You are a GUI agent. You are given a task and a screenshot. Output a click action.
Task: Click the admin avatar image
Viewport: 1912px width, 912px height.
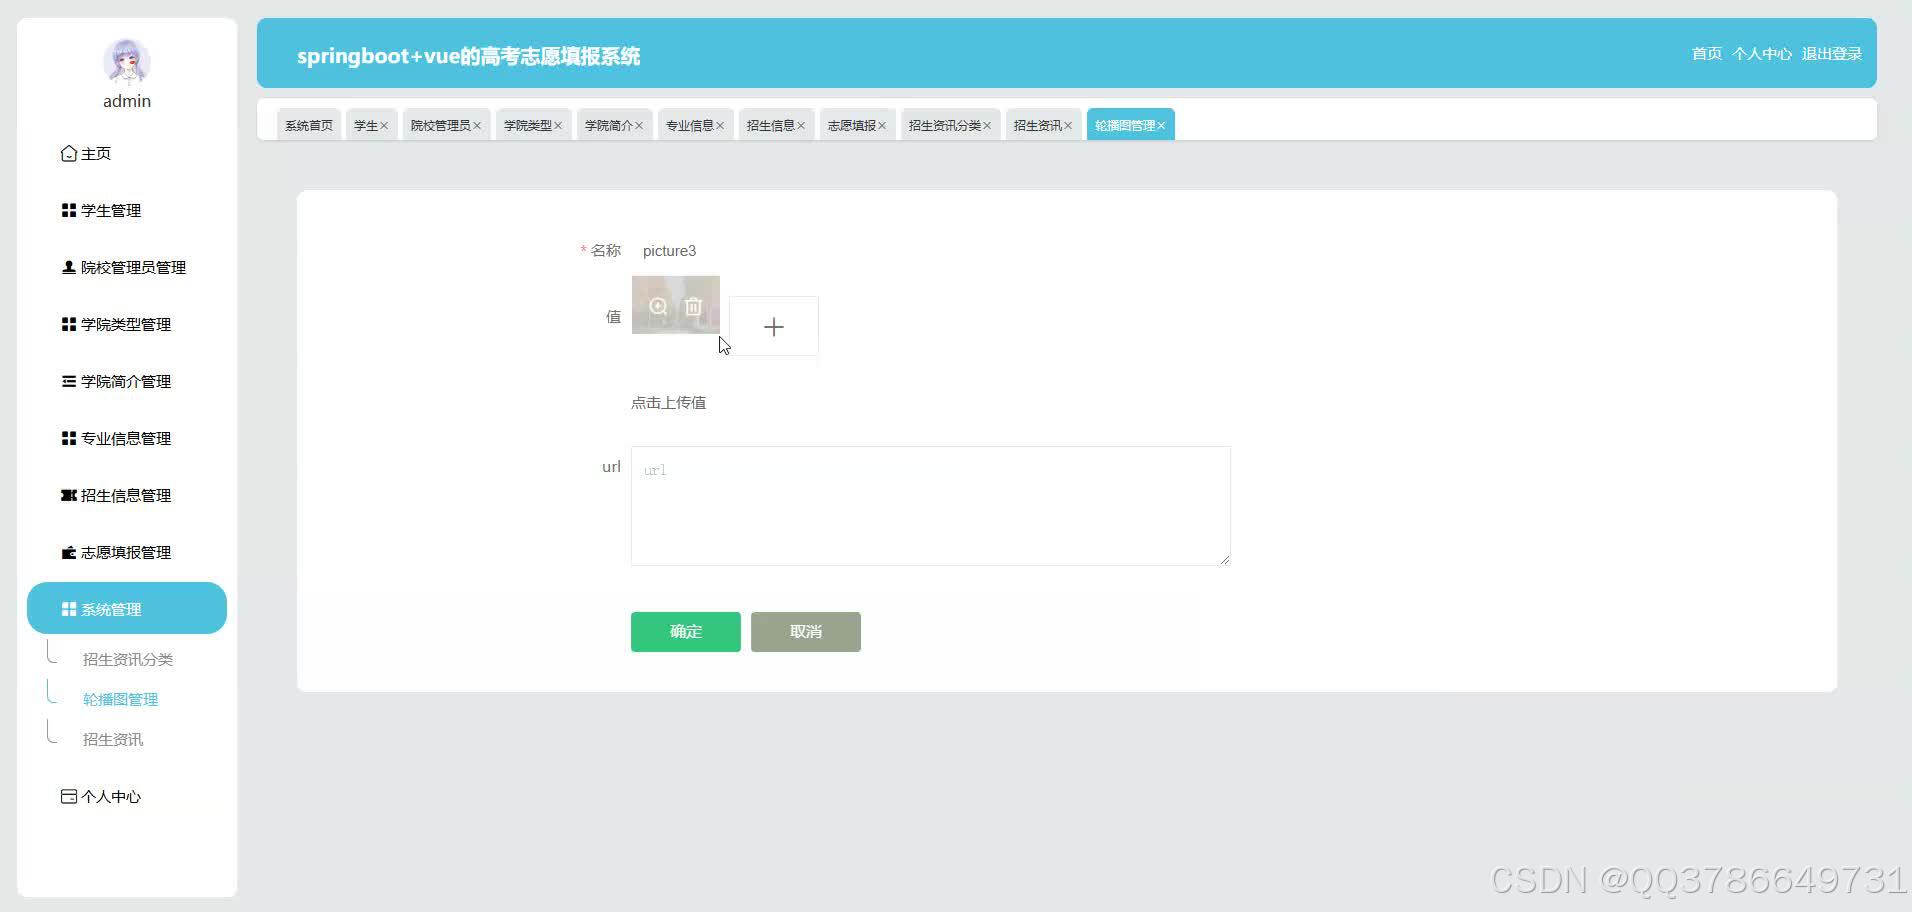tap(127, 62)
